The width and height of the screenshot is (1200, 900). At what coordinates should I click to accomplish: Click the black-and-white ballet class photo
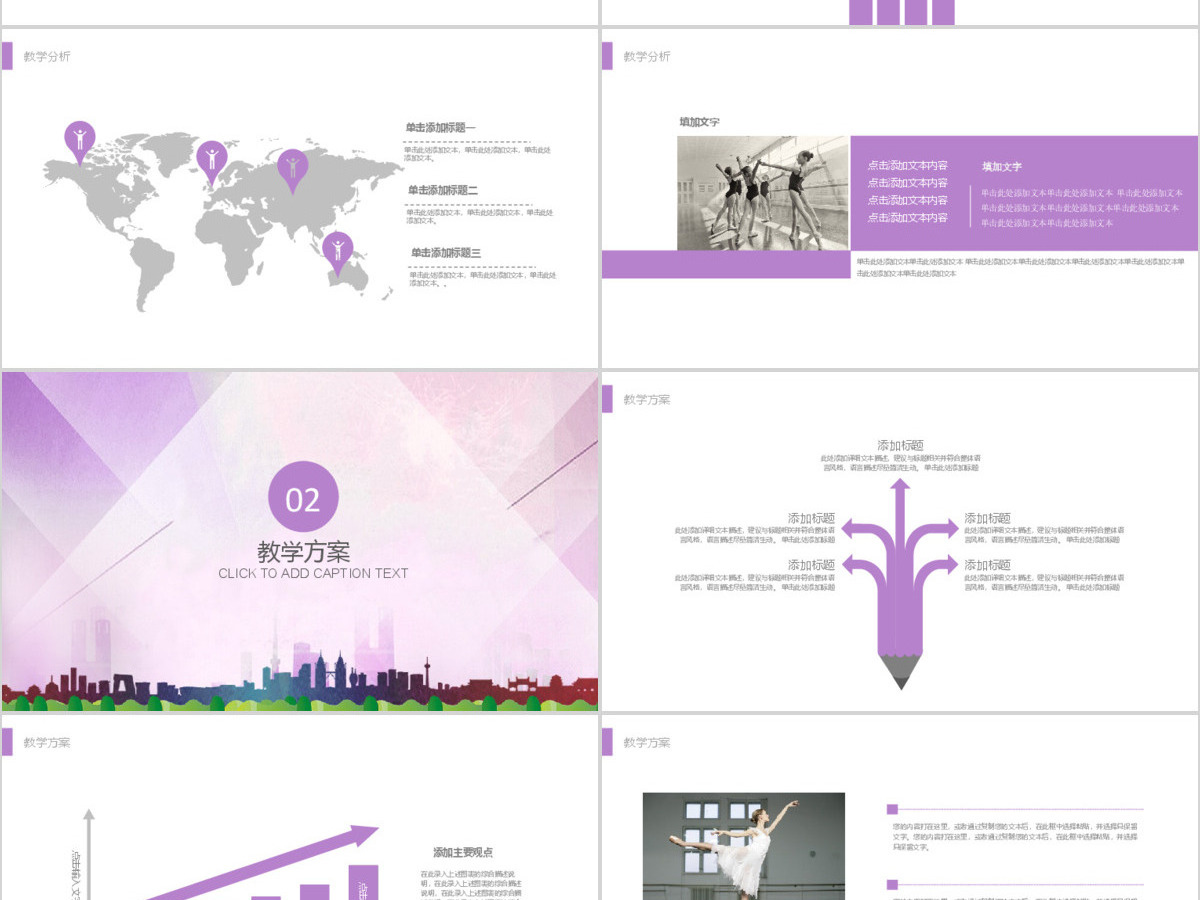tap(763, 193)
